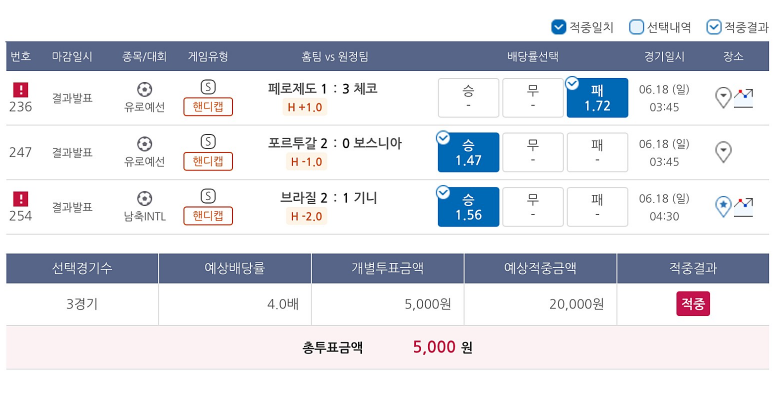Open the location pin icon for match 236
This screenshot has height=400, width=778.
723,98
